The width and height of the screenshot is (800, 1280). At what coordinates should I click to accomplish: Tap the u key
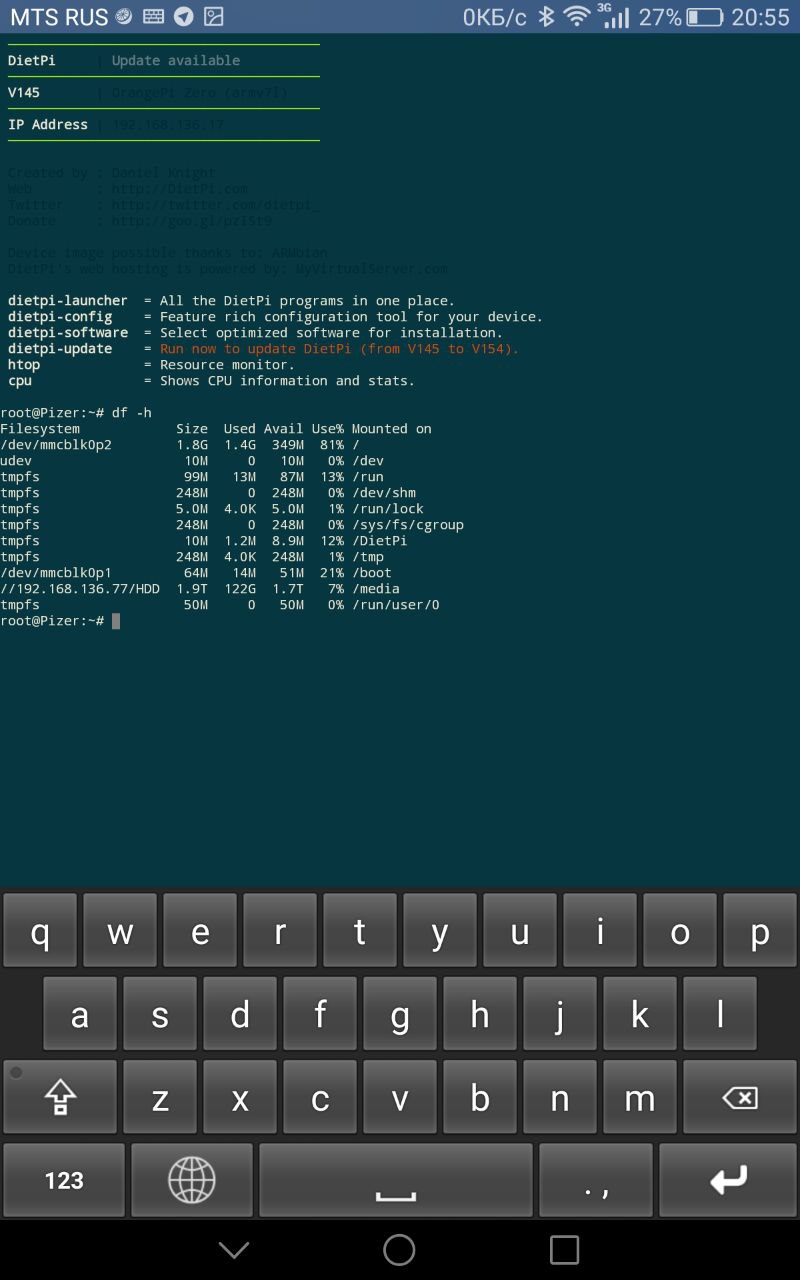click(x=520, y=931)
